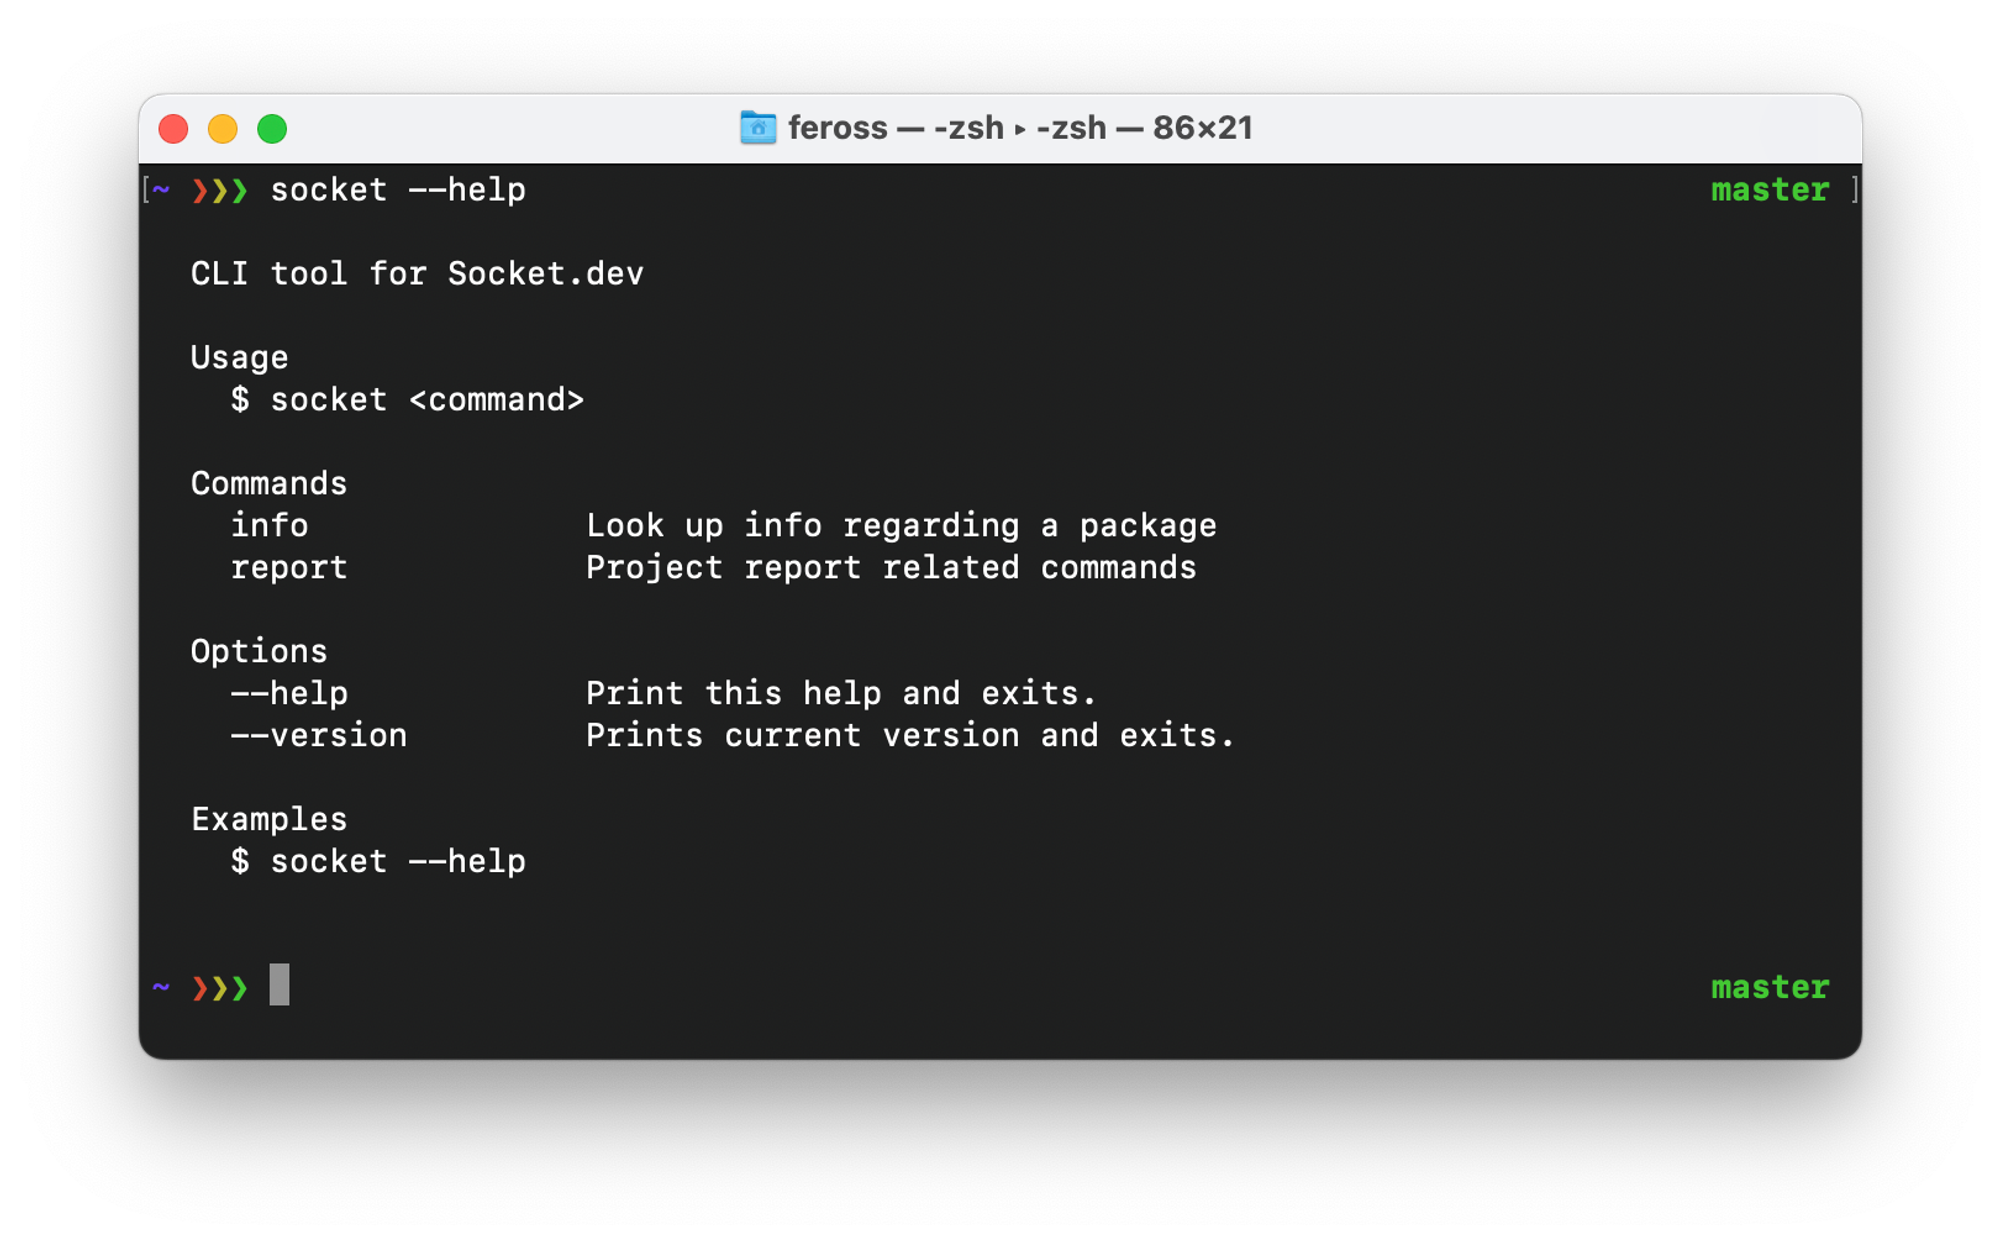Click the info command name
Screen dimensions: 2000x1242
point(269,525)
